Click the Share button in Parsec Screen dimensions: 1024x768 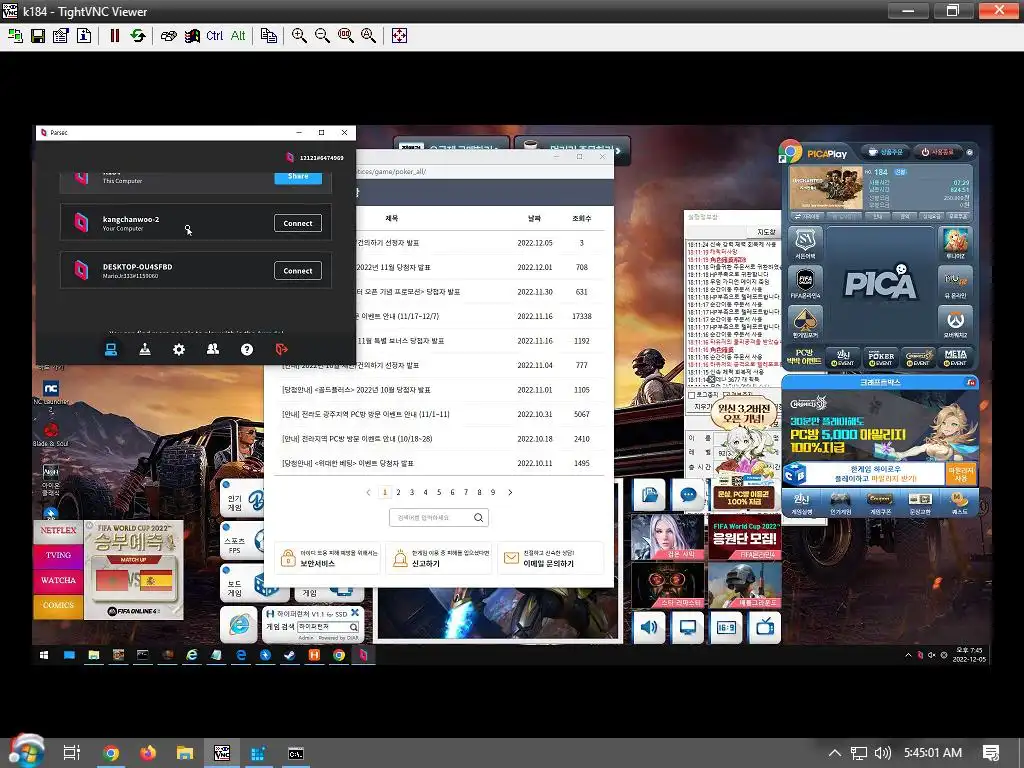click(298, 177)
